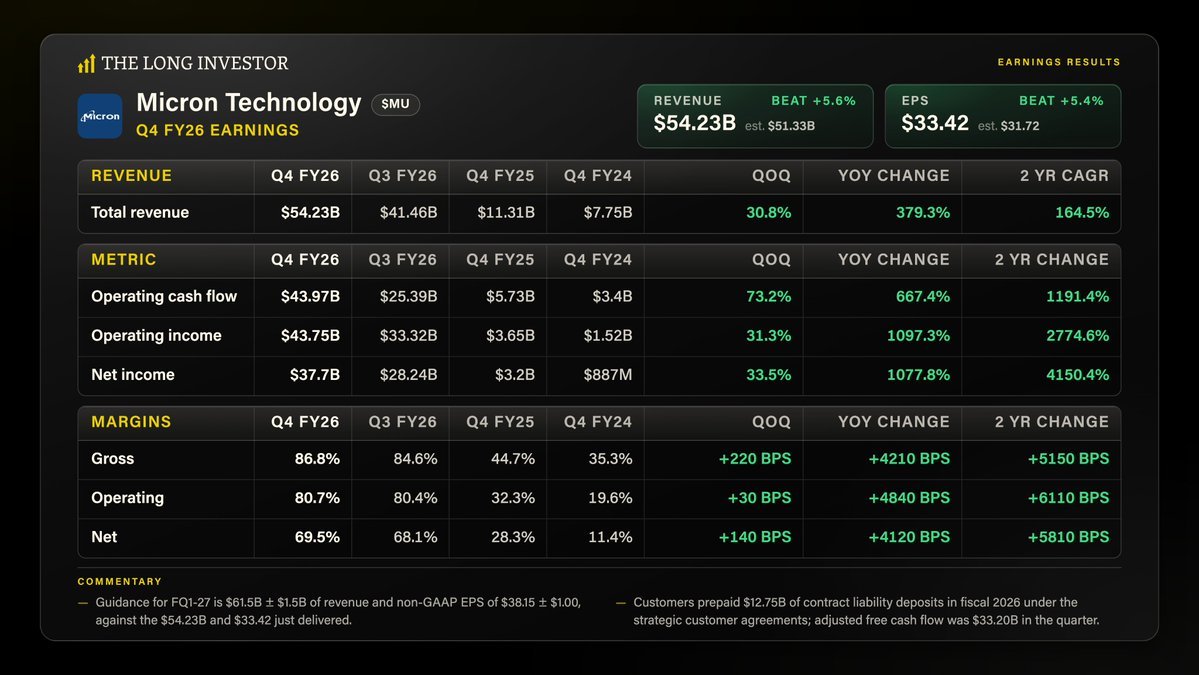Click Total revenue Q4 FY24 value $7.75B
1199x675 pixels.
(x=607, y=213)
